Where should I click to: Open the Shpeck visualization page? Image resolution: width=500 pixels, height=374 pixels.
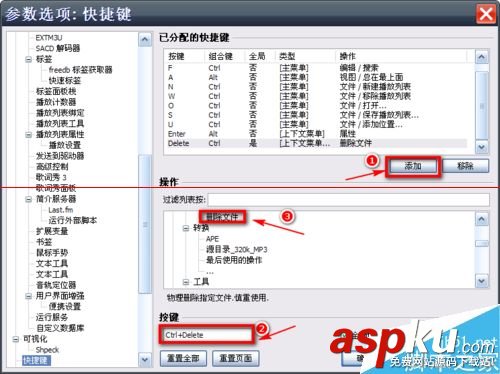47,350
